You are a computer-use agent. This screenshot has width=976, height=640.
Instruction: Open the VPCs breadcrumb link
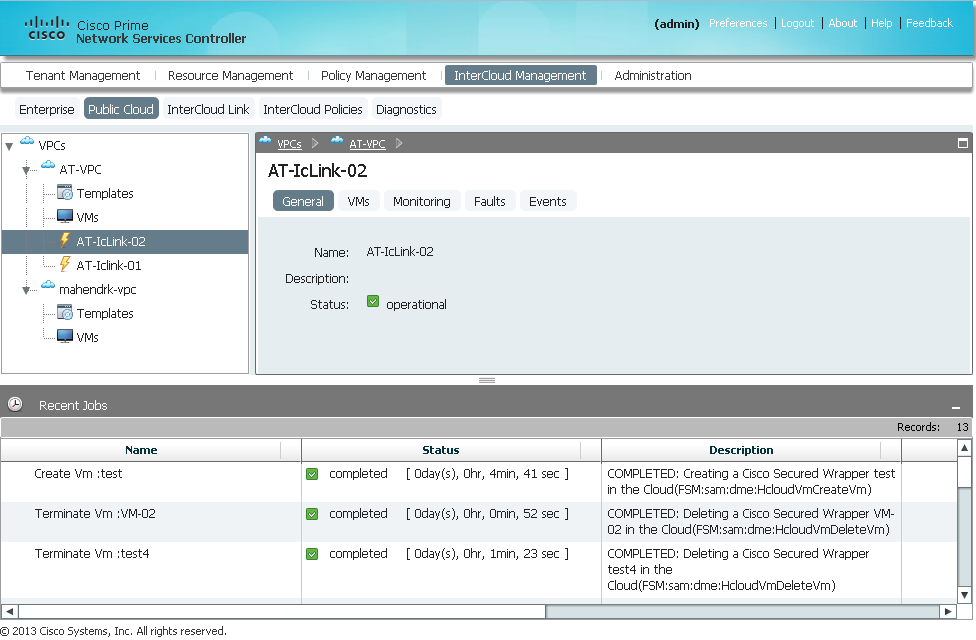288,143
